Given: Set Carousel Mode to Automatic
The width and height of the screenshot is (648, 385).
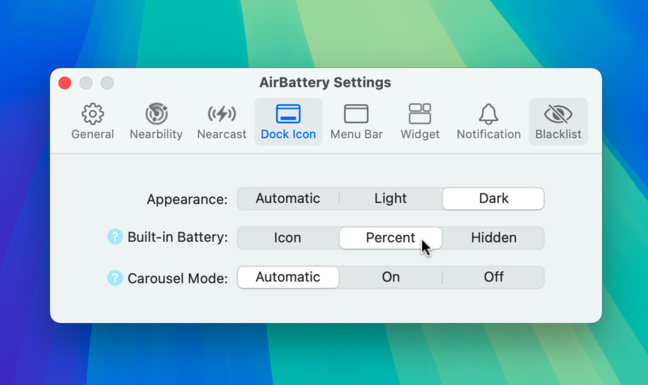Looking at the screenshot, I should pyautogui.click(x=288, y=277).
